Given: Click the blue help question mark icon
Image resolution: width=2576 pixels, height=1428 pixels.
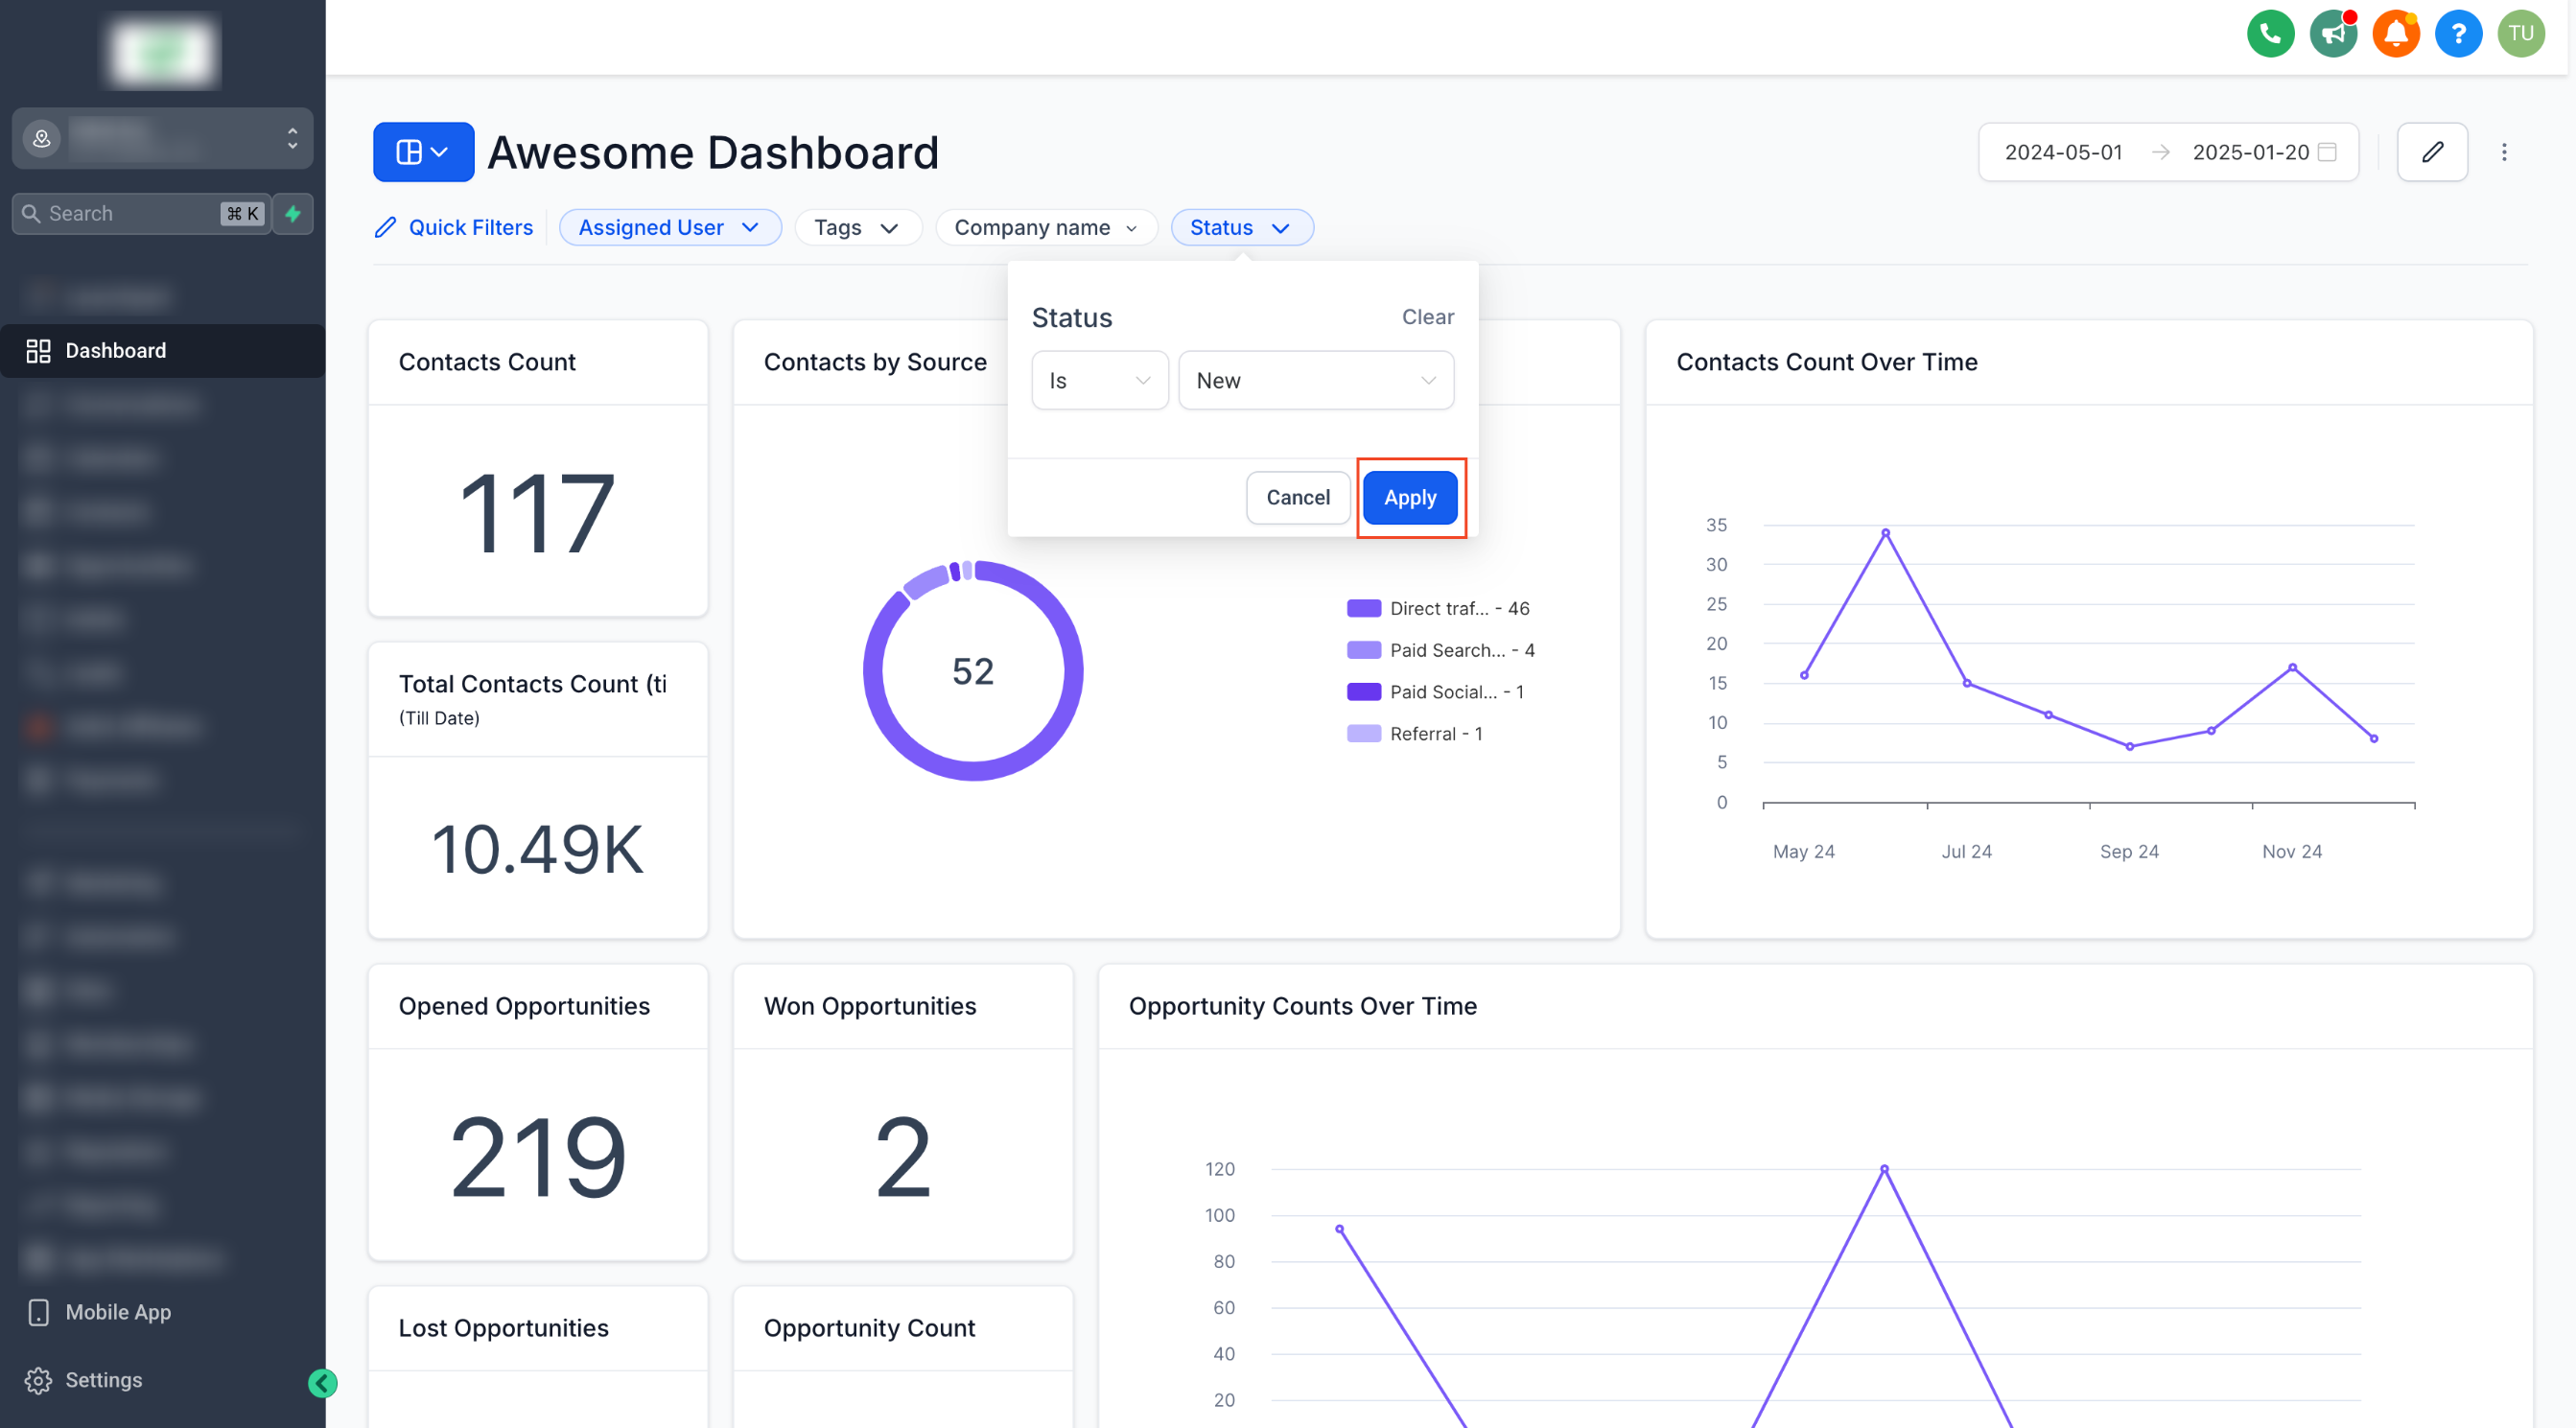Looking at the screenshot, I should (2458, 34).
